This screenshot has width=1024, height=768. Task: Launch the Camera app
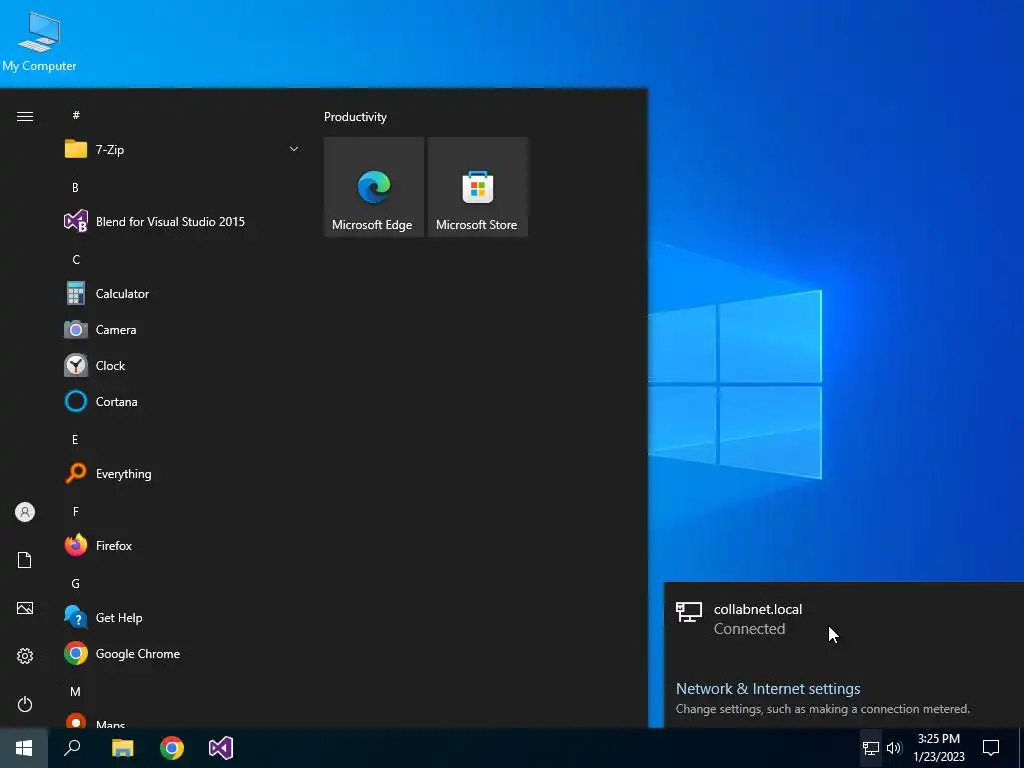coord(183,330)
